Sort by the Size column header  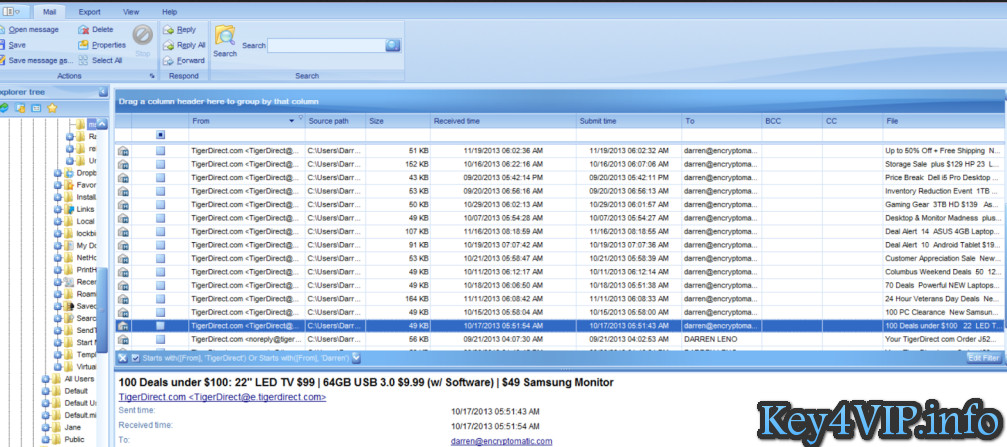[398, 121]
